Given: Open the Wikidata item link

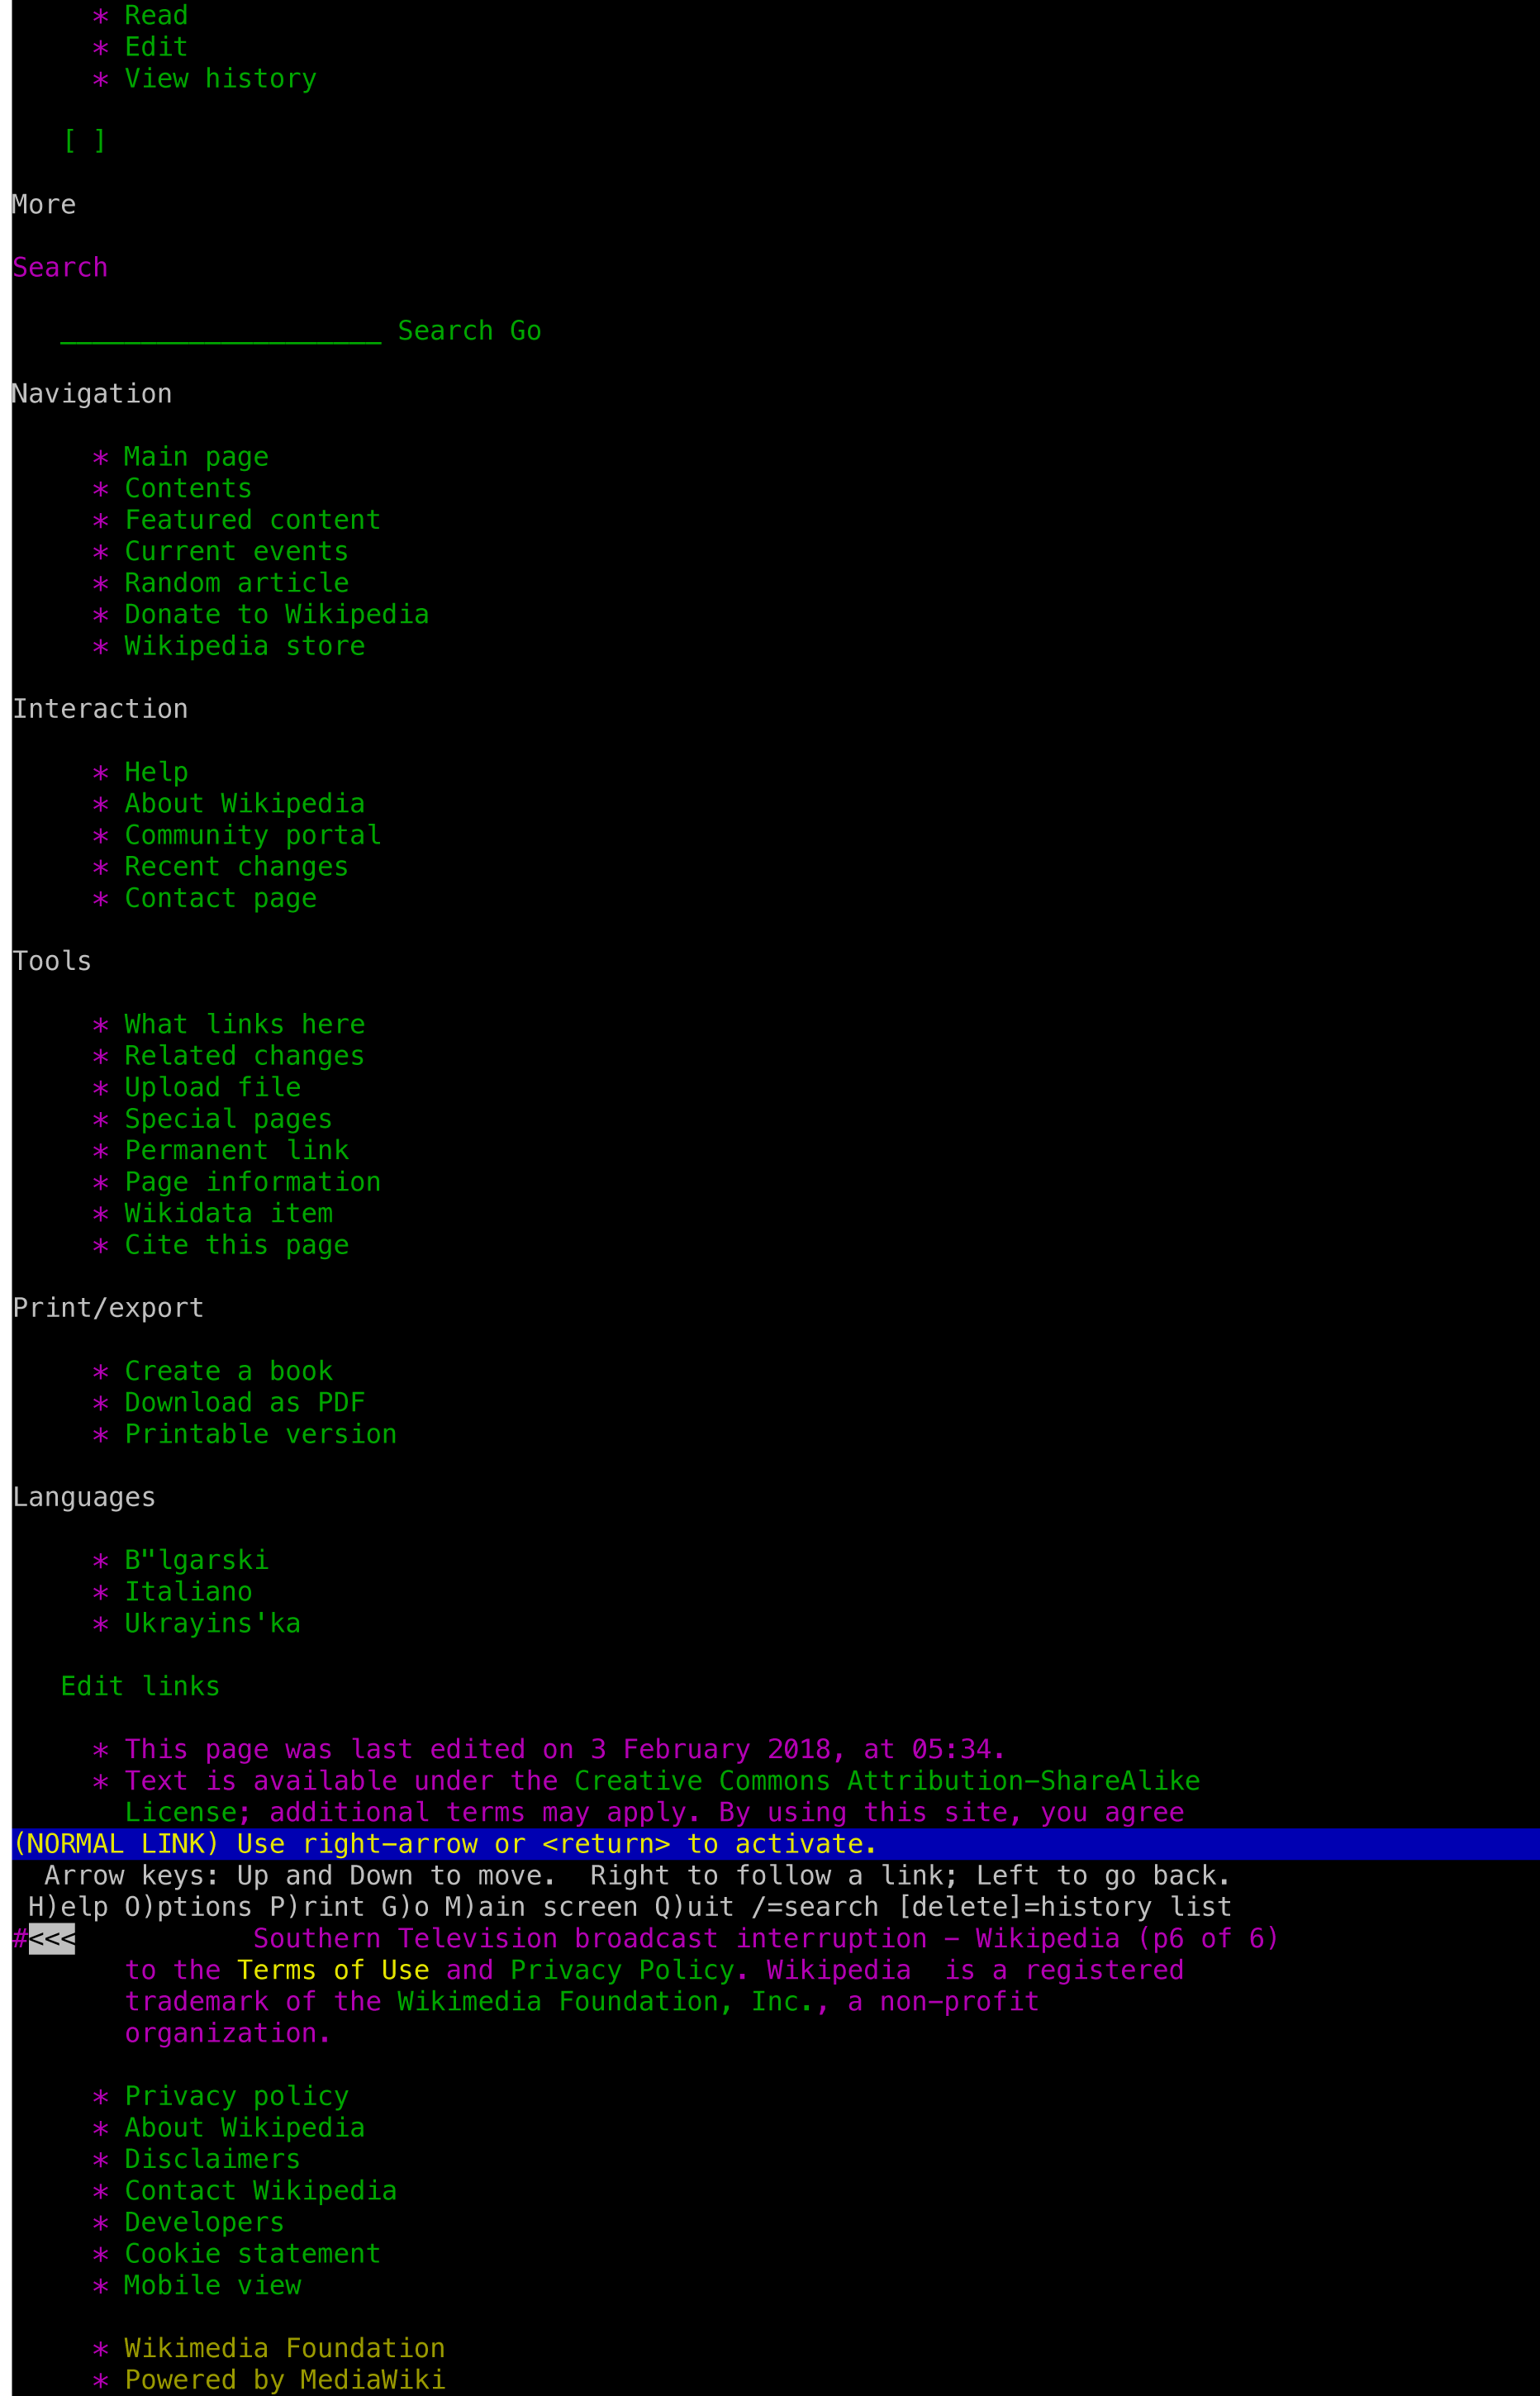Looking at the screenshot, I should tap(228, 1213).
